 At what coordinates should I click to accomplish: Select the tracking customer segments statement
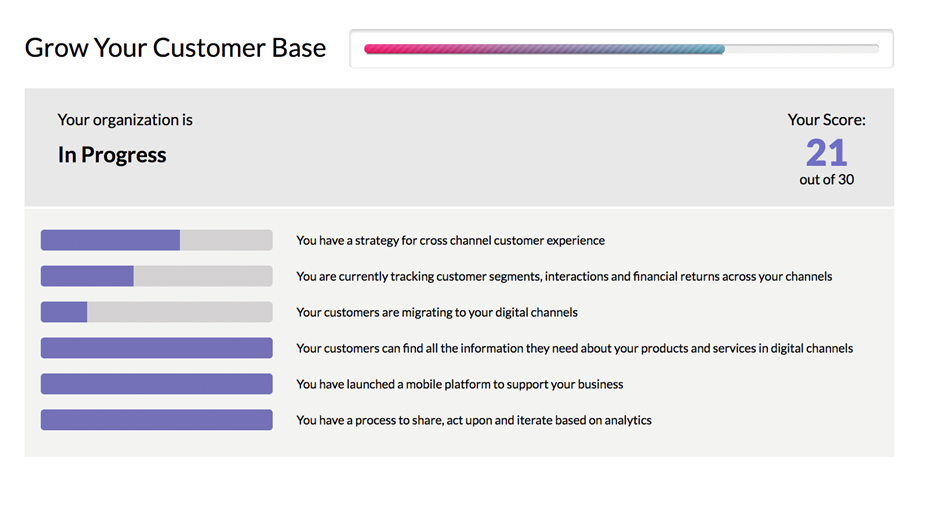(564, 276)
